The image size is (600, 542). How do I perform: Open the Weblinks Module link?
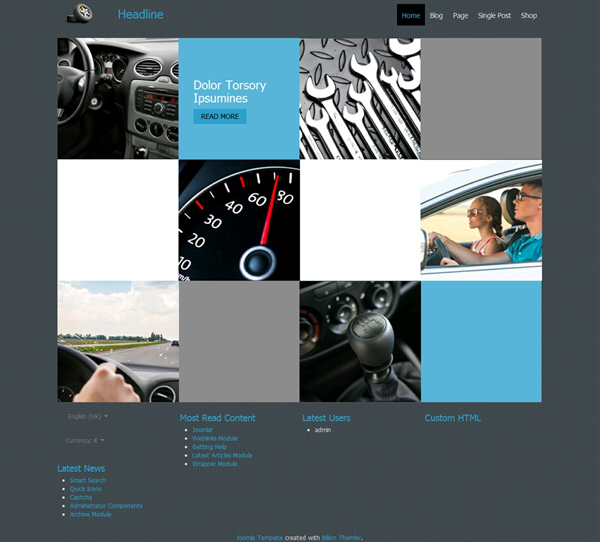[x=215, y=438]
